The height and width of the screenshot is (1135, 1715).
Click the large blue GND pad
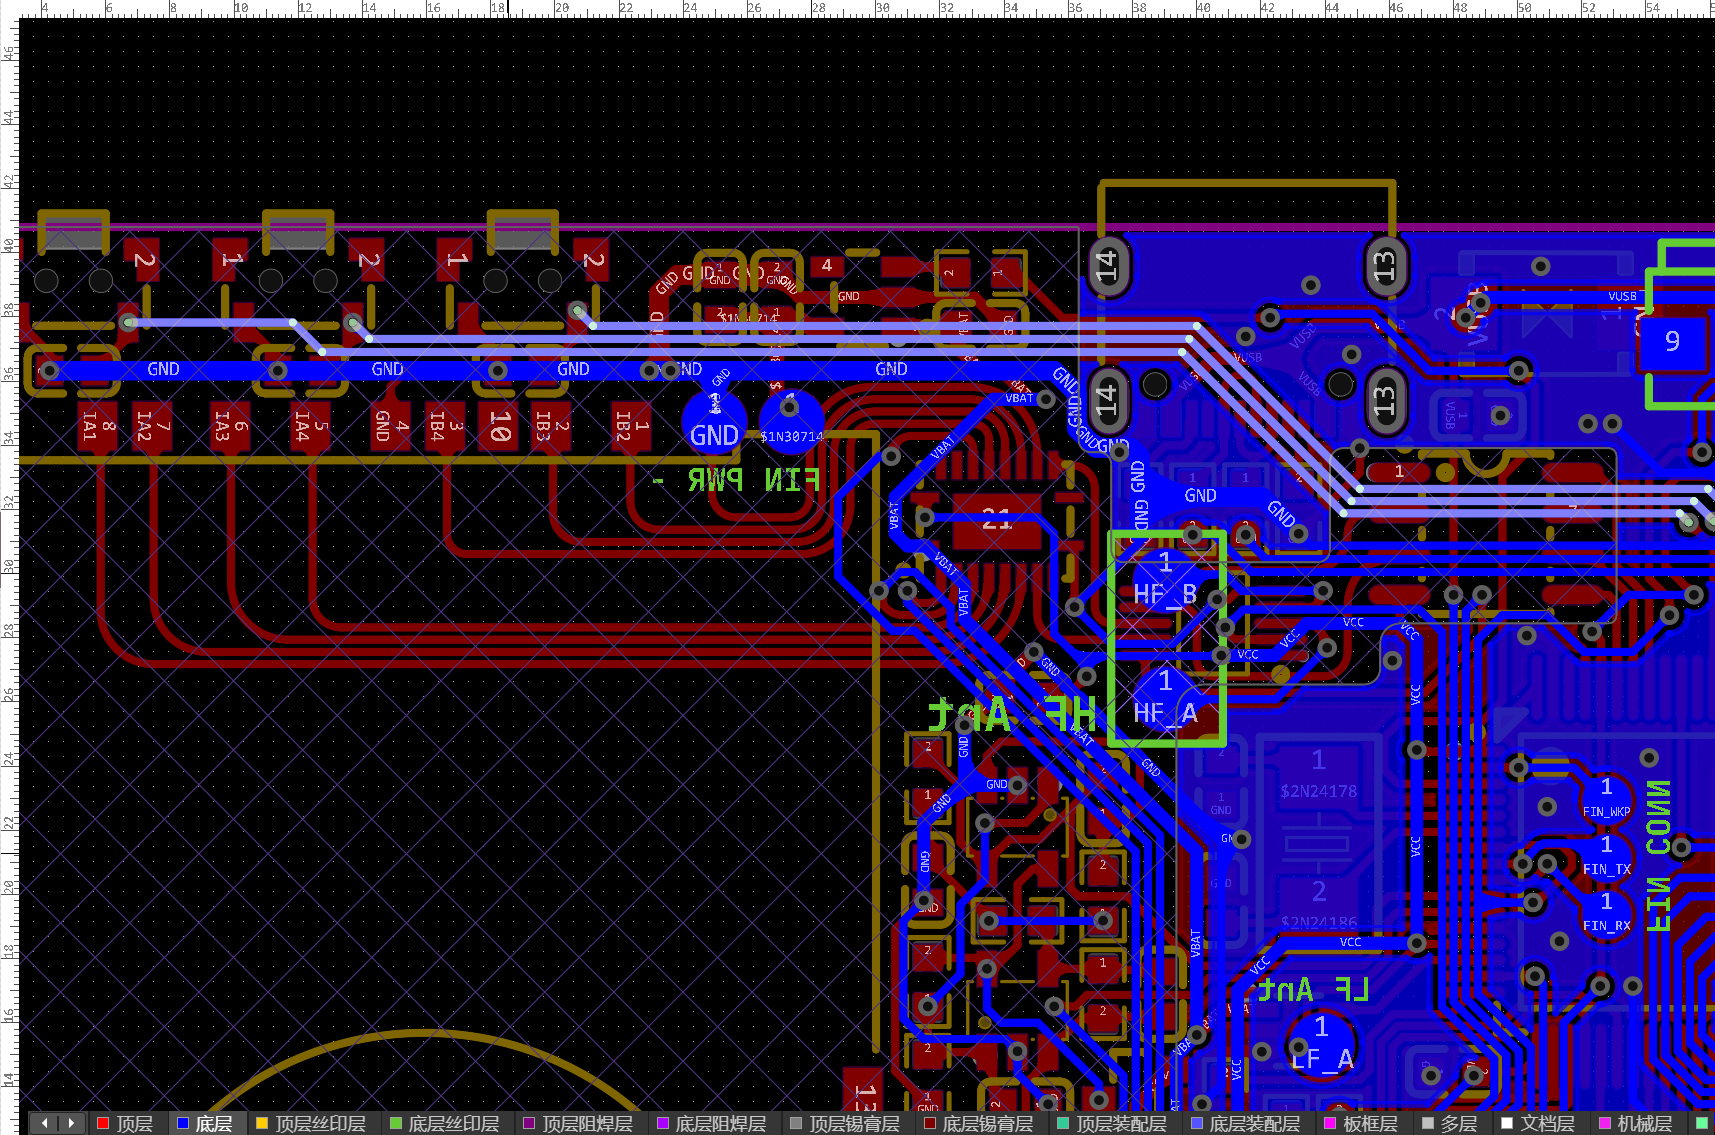pos(714,422)
